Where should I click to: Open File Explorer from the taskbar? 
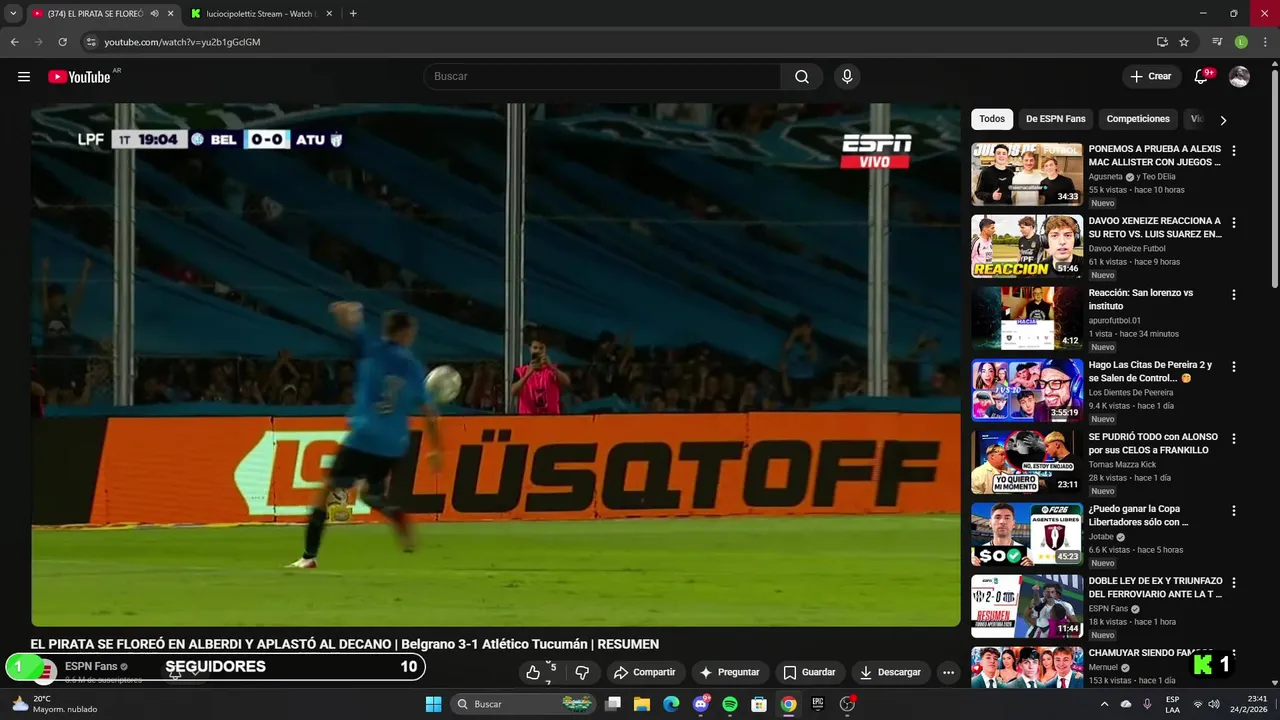[642, 704]
